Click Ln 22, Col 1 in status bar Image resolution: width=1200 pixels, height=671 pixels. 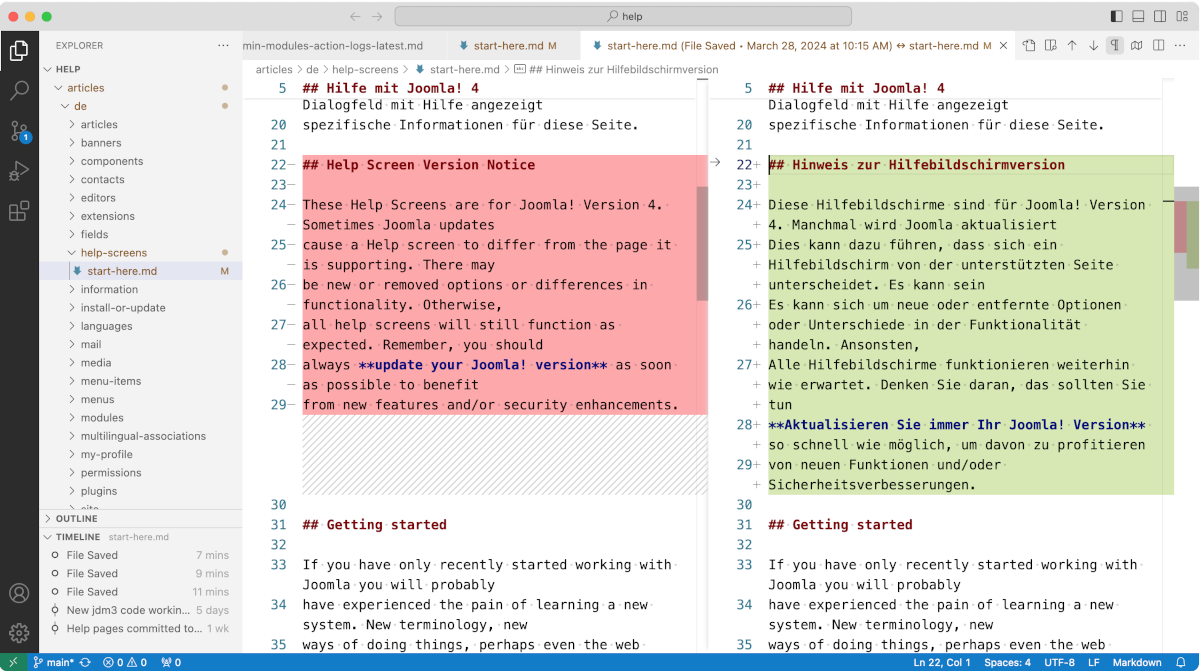941,662
